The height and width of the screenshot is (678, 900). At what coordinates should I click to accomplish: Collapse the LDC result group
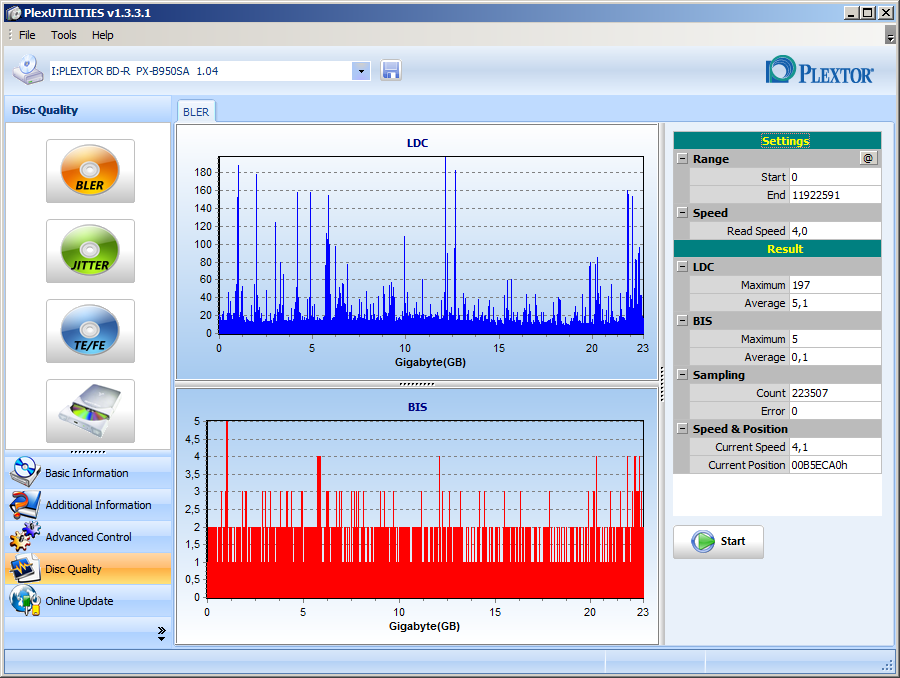pos(682,266)
